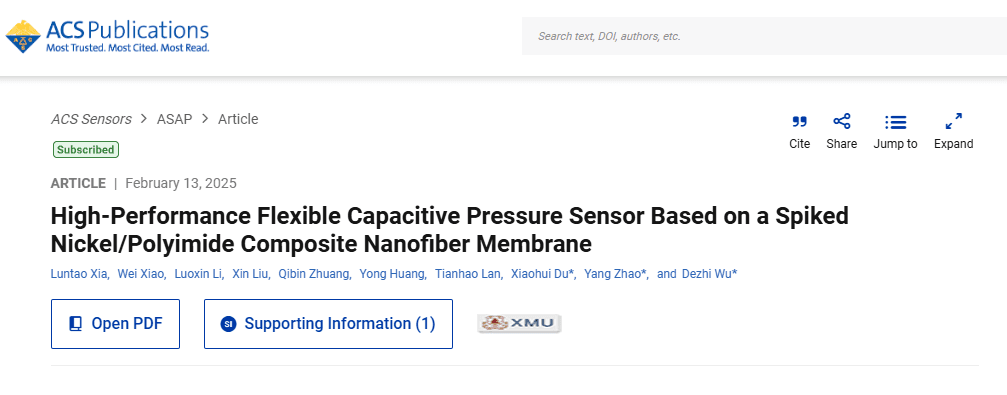Open the ASAP breadcrumb link
Screen dimensions: 1007x395
pyautogui.click(x=174, y=119)
